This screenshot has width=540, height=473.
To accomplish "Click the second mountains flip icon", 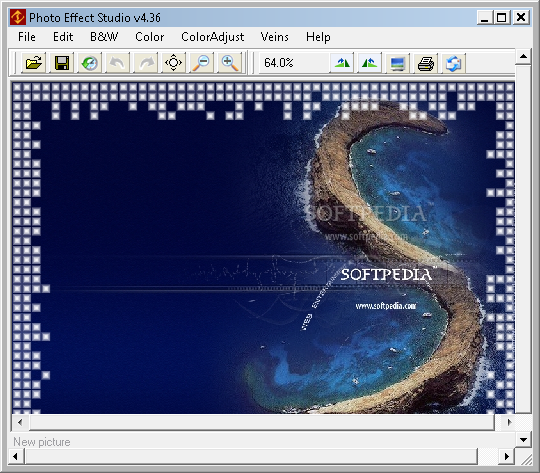I will (370, 63).
